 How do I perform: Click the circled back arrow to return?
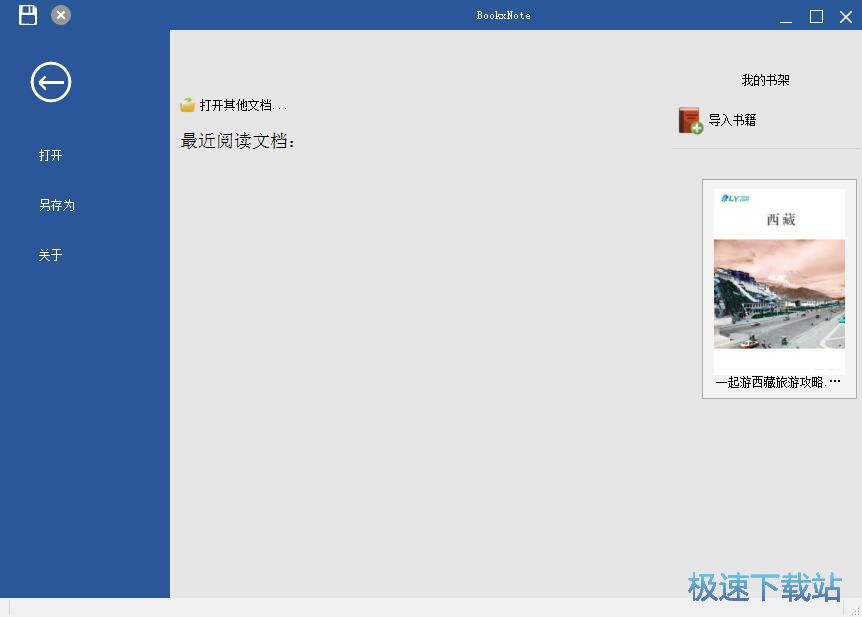(x=50, y=82)
